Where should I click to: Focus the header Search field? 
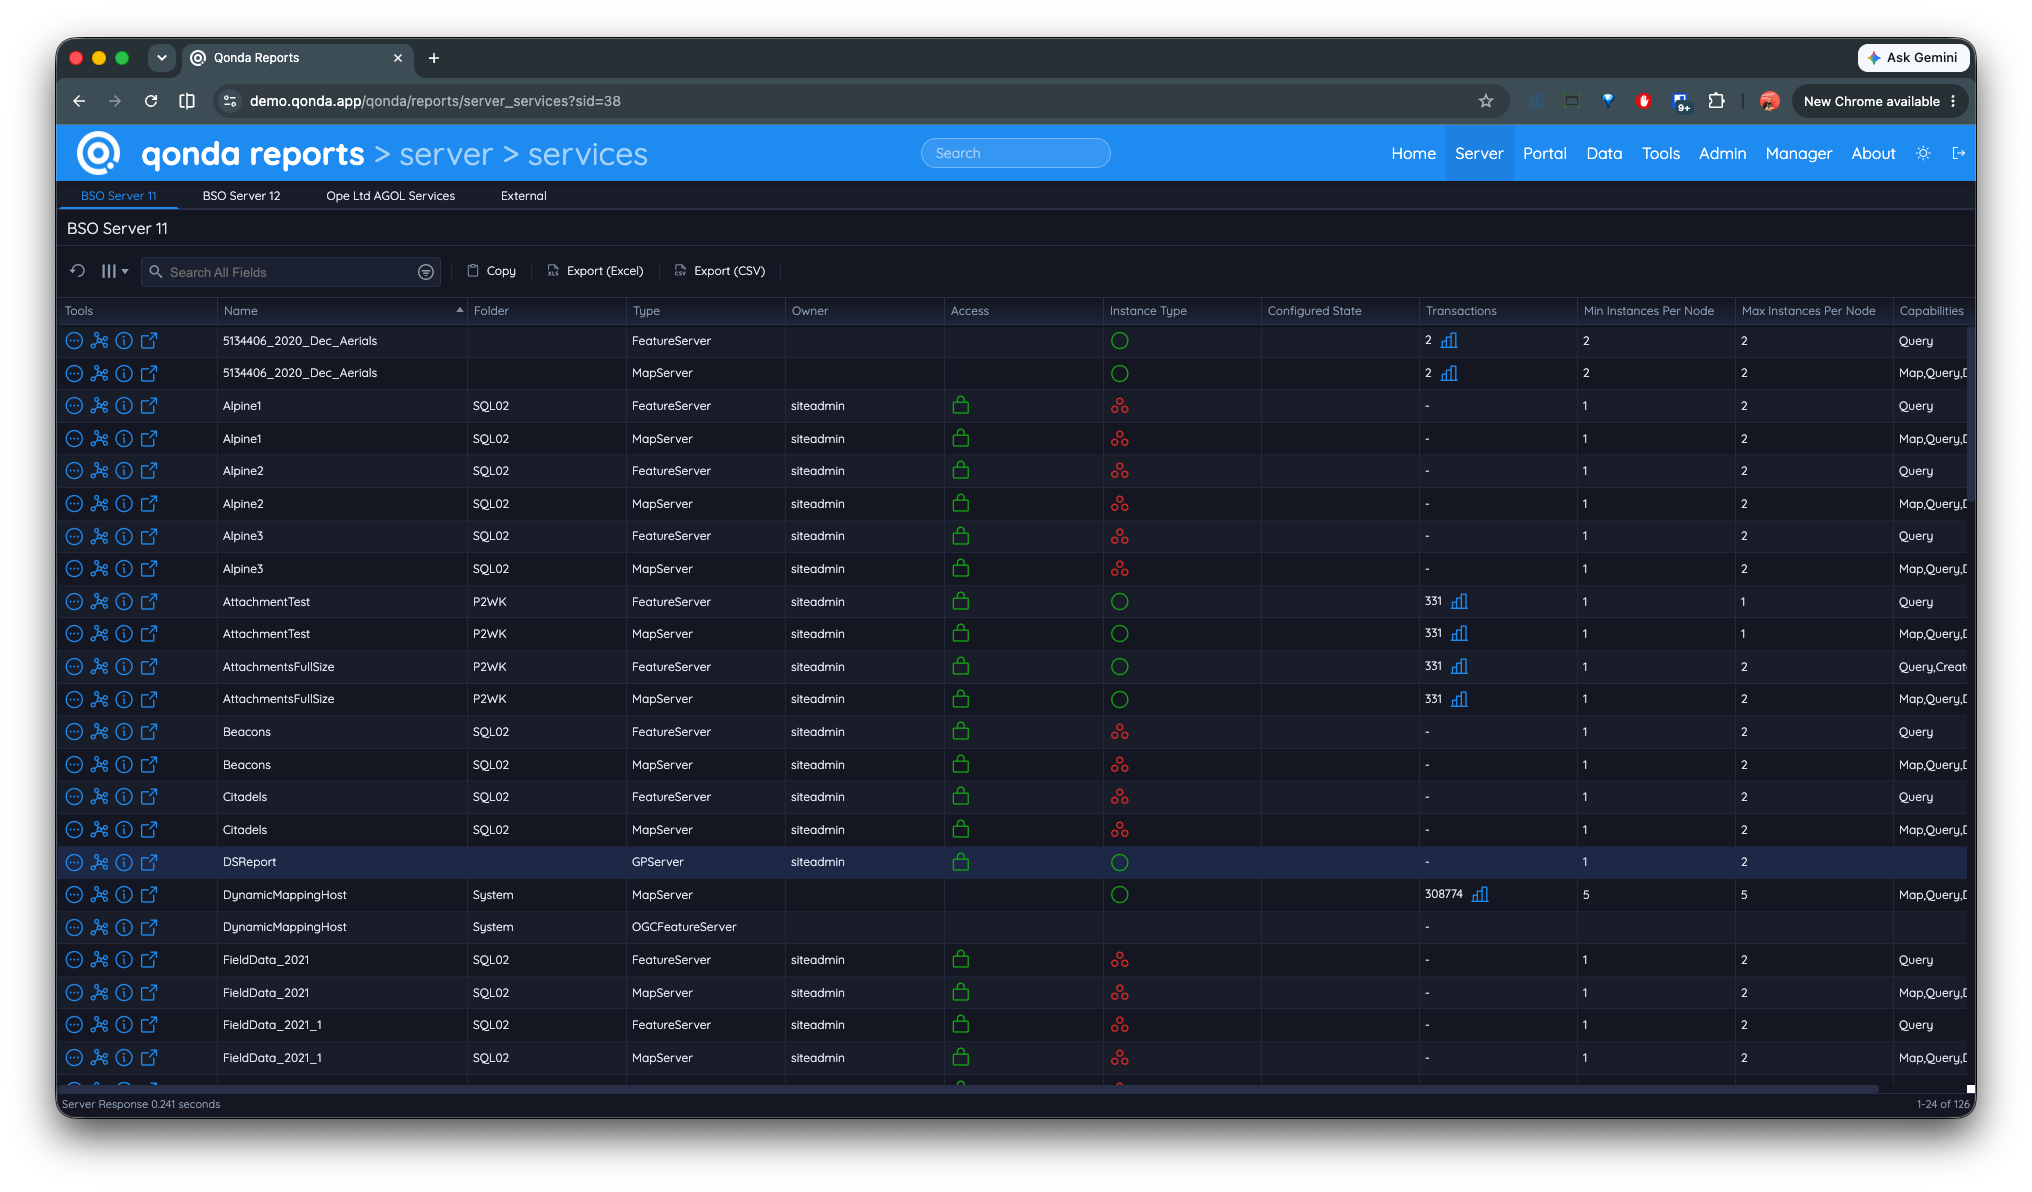(1015, 153)
